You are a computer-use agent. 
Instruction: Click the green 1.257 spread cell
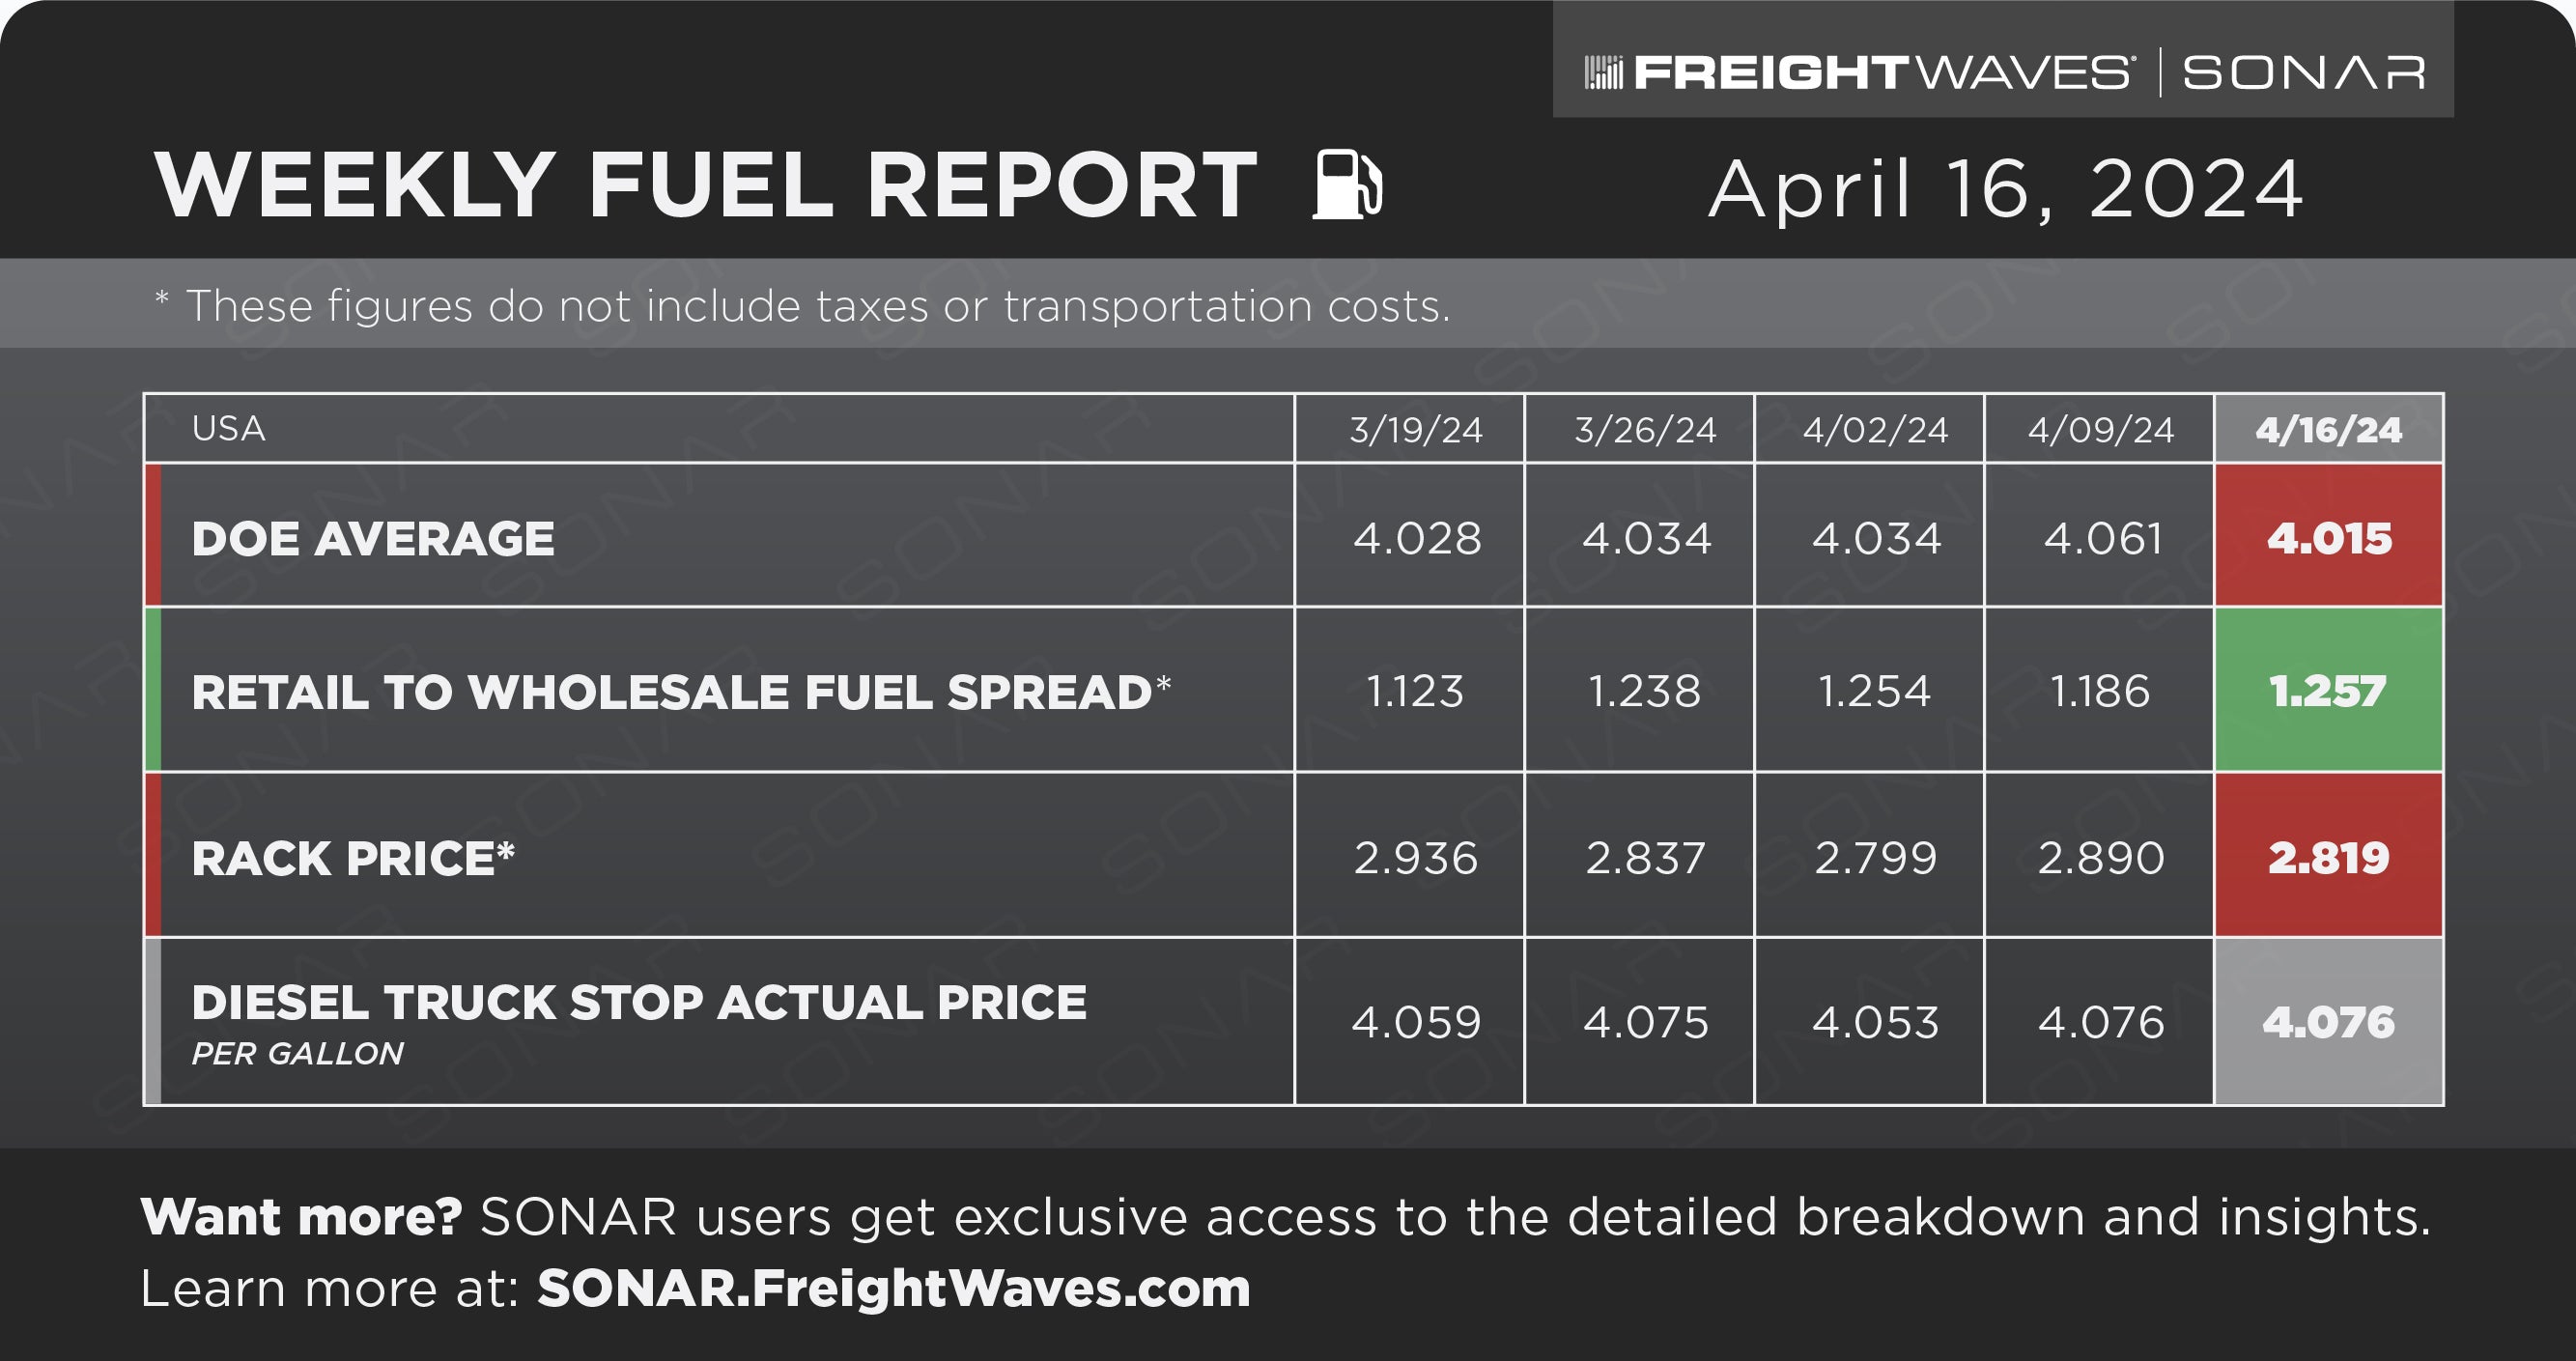tap(2329, 690)
